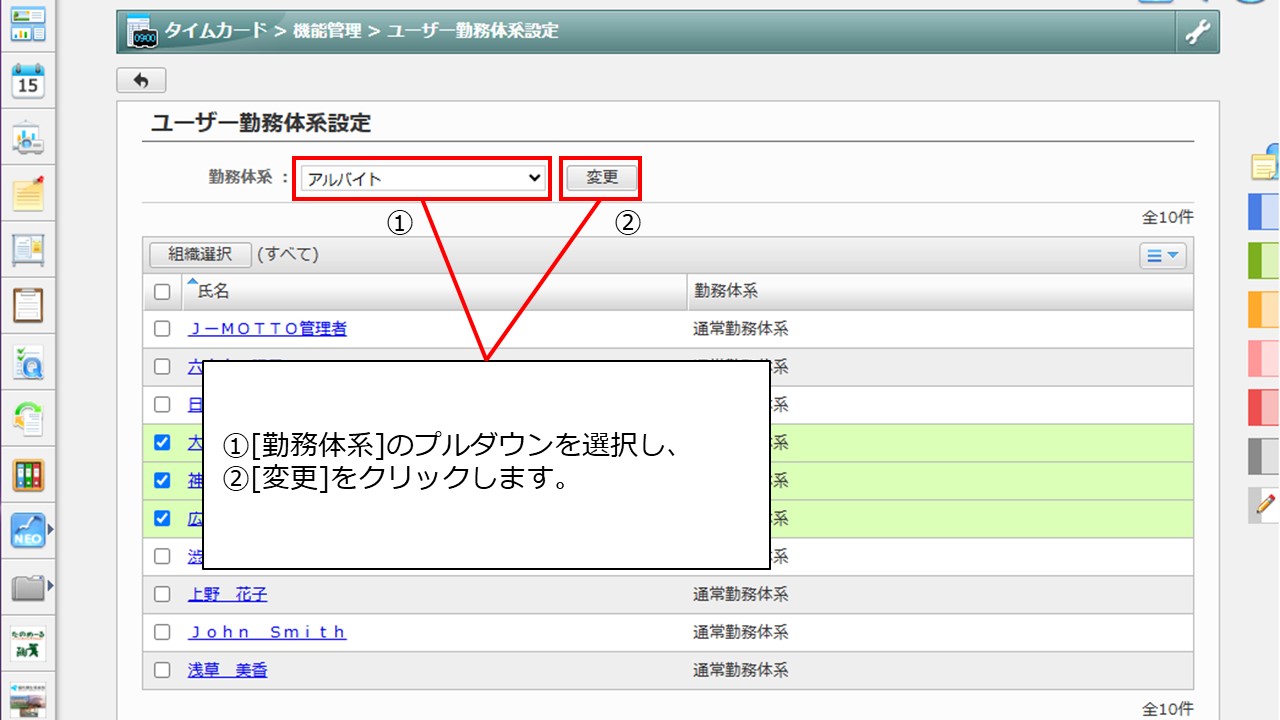Click the 全10件 count below the table
This screenshot has height=720, width=1280.
(1168, 709)
